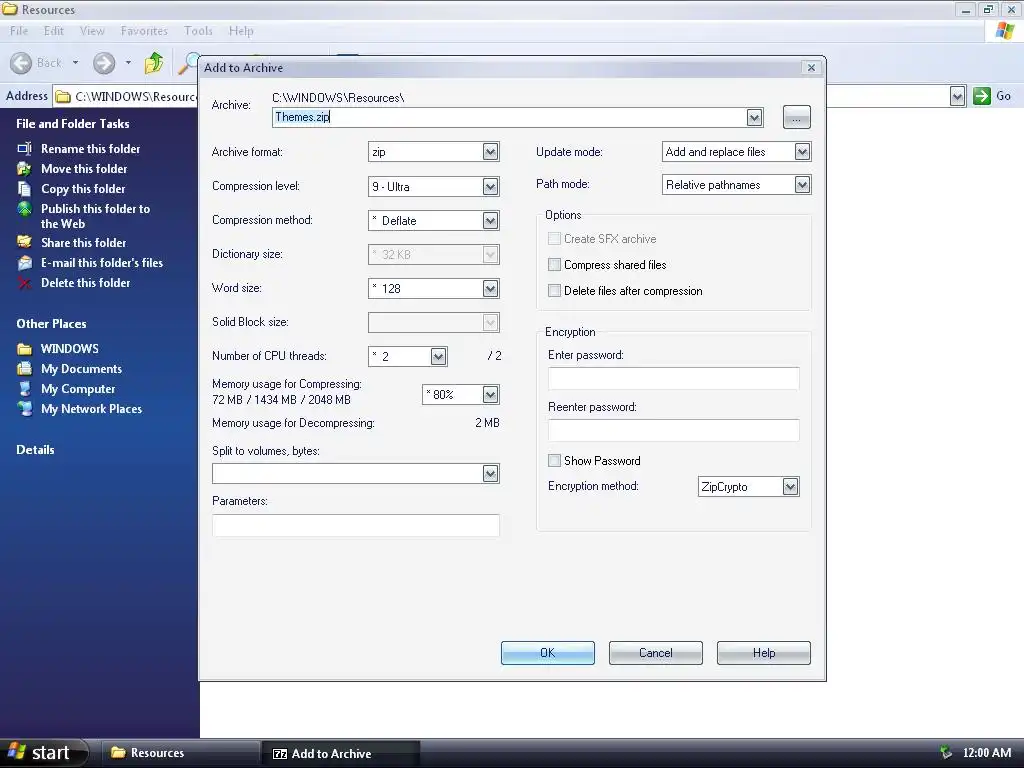Click the Delete this folder link
This screenshot has width=1024, height=768.
(86, 283)
